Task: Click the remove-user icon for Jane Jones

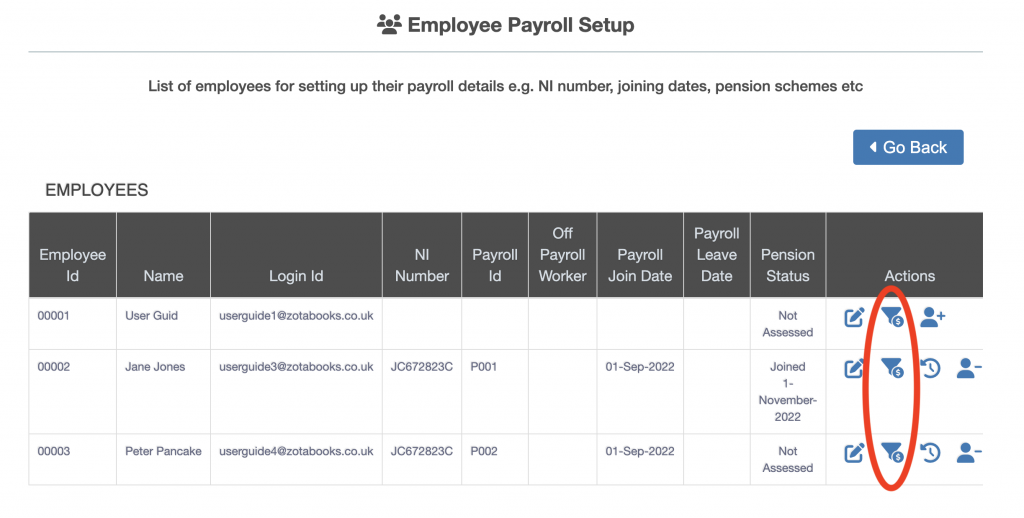Action: (x=968, y=369)
